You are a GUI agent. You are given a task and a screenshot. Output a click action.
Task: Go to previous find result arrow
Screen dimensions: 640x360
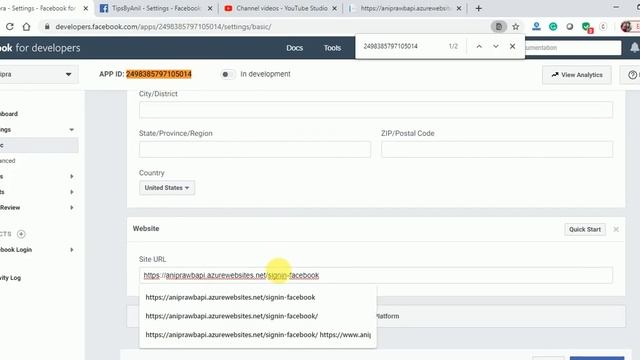479,47
